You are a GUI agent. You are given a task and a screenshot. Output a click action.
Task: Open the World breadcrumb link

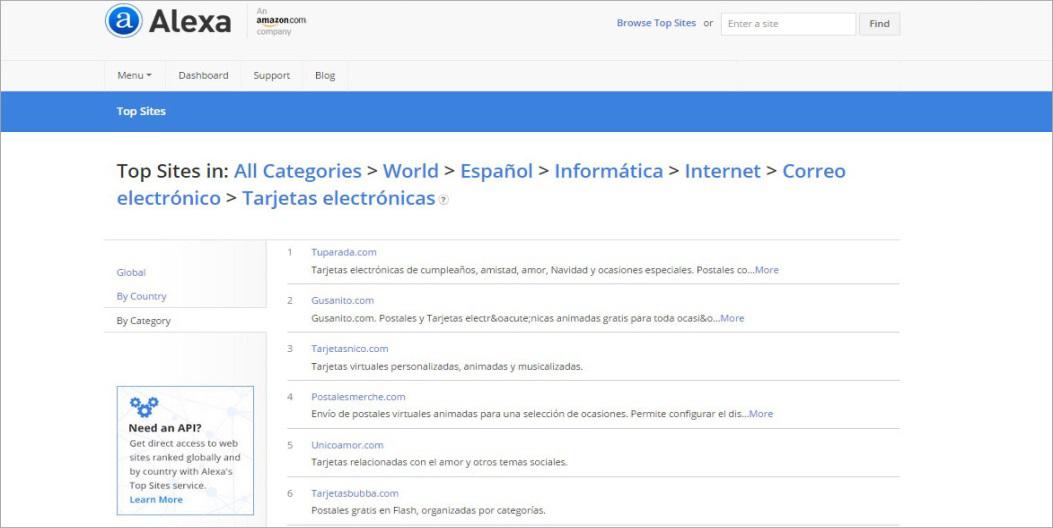(410, 171)
